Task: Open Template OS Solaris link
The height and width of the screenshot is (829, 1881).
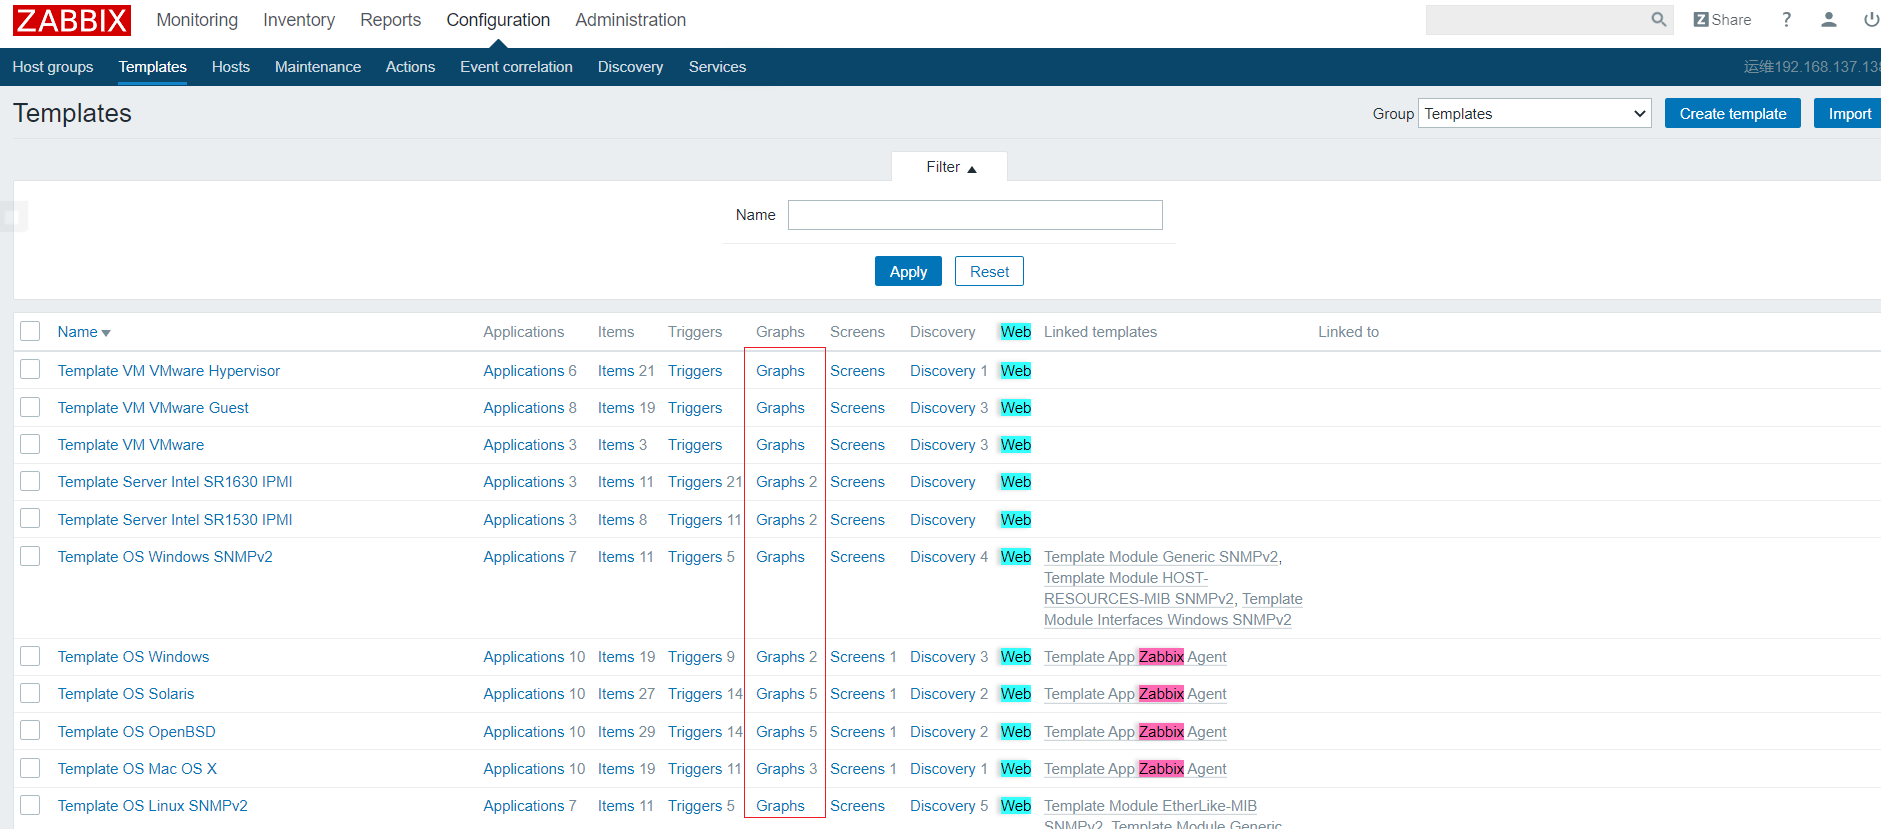Action: (x=126, y=694)
